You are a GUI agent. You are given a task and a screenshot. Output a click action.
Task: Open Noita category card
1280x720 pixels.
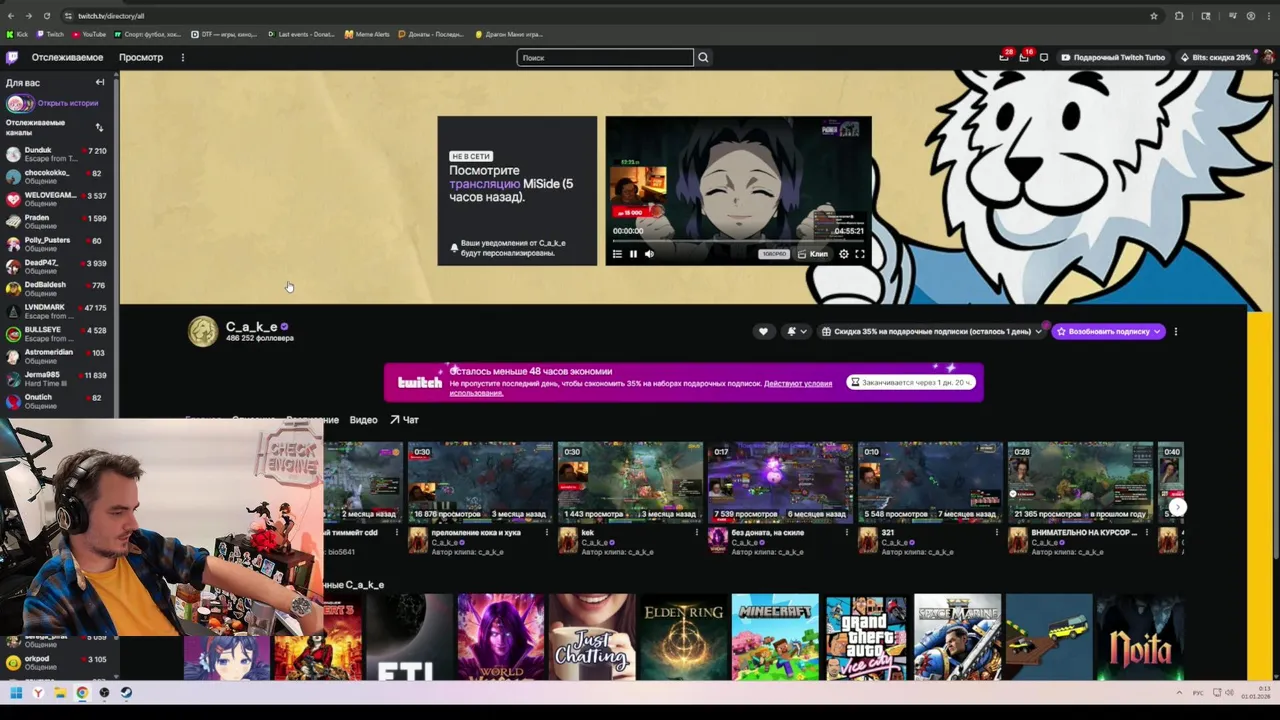coord(1140,637)
